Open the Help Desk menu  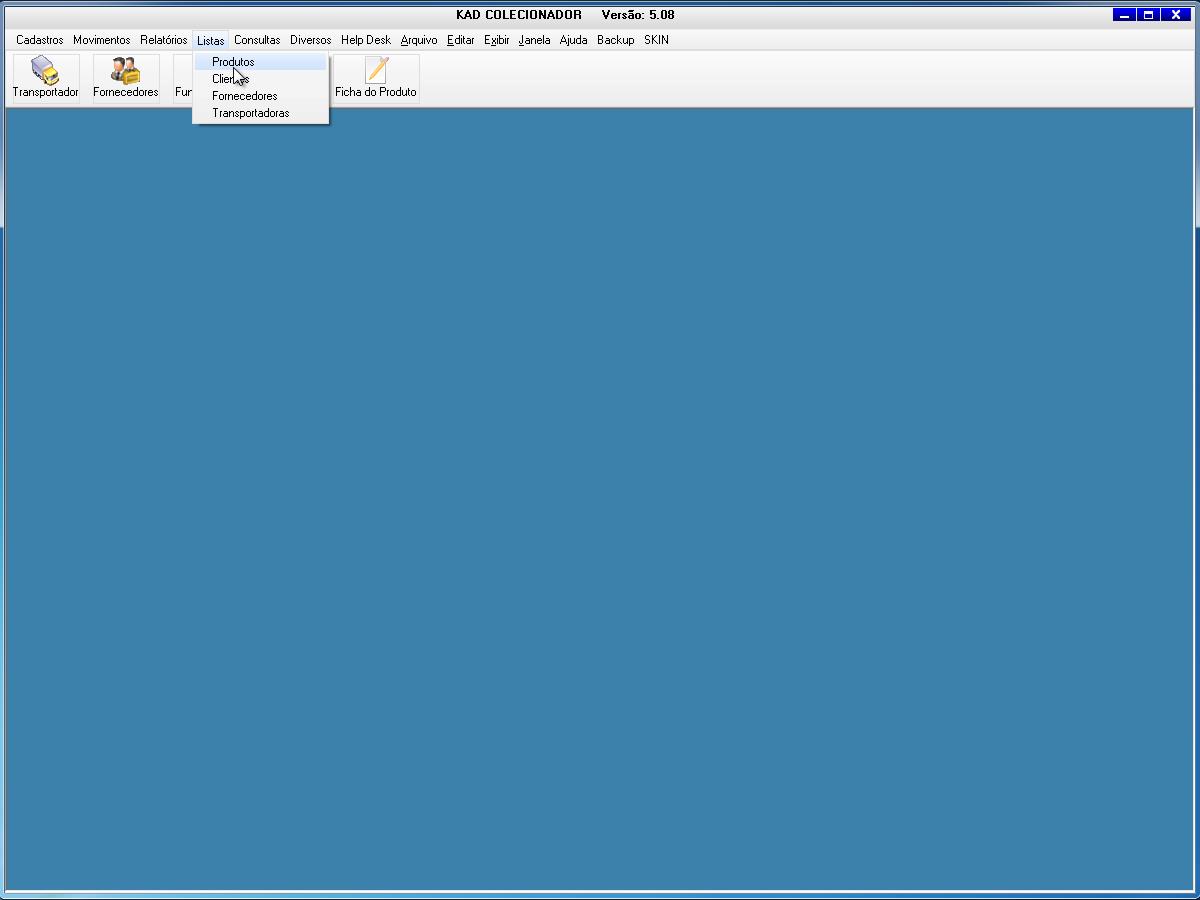tap(366, 40)
